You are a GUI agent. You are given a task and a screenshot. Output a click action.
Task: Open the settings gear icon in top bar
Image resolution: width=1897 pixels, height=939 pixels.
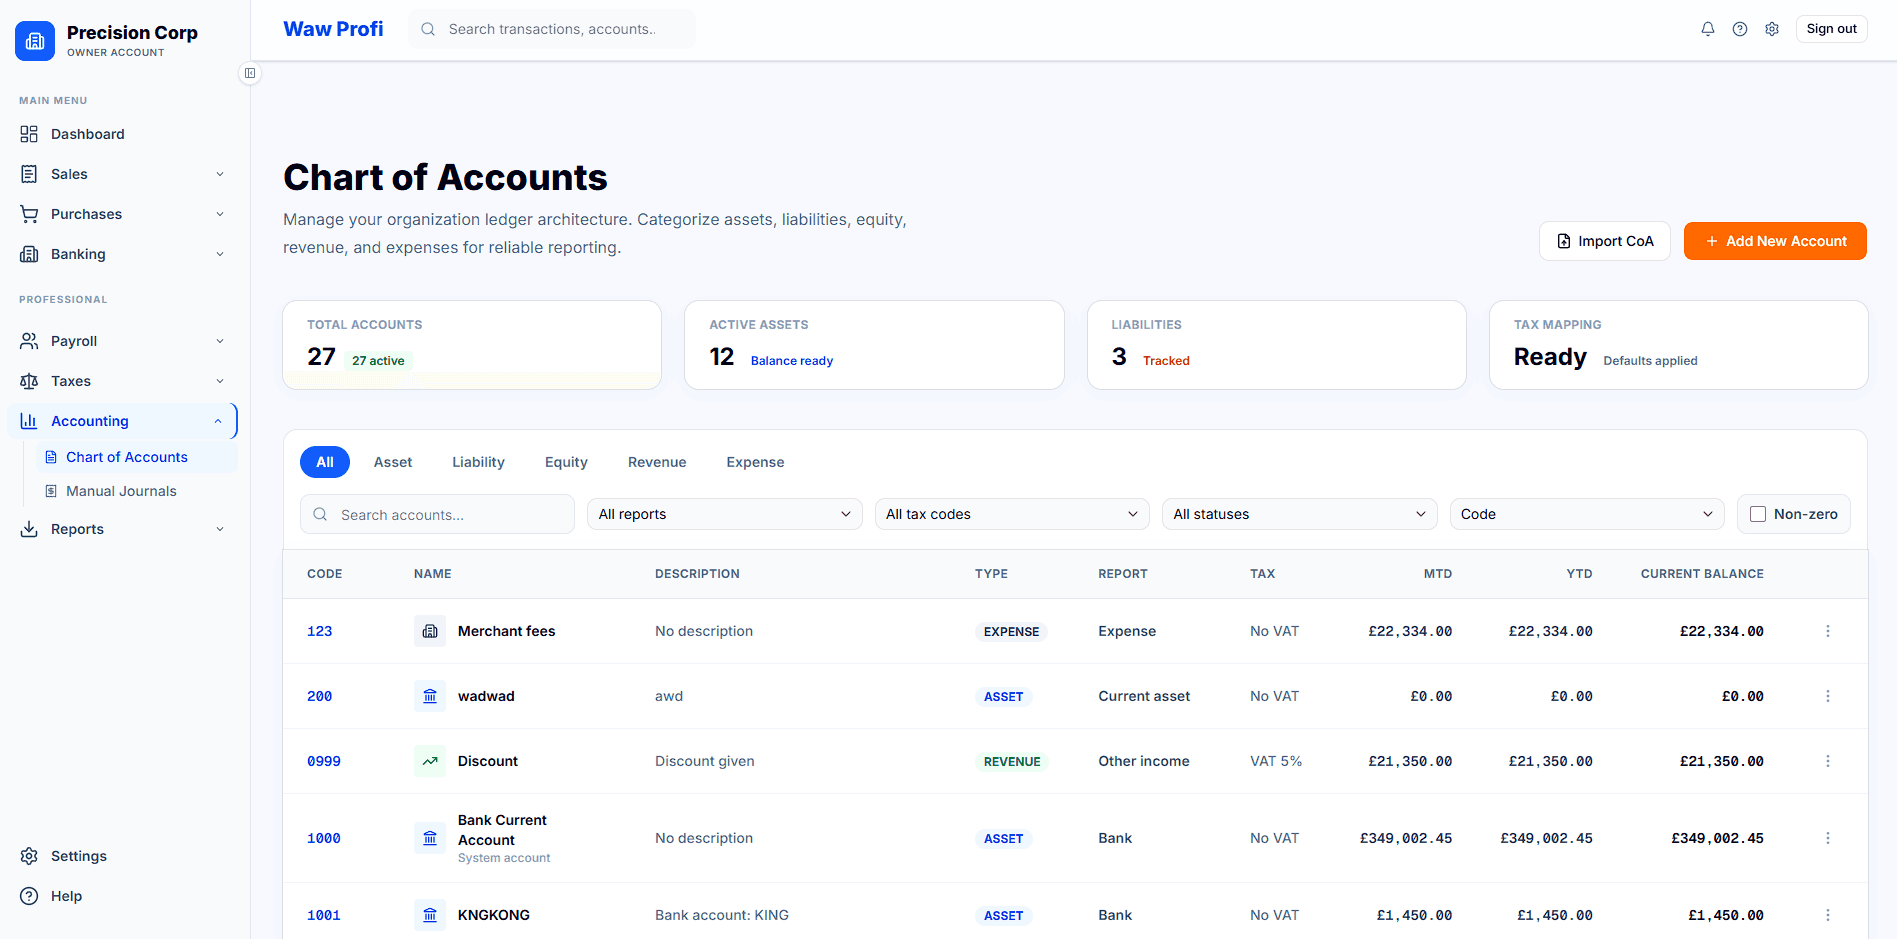(1772, 29)
